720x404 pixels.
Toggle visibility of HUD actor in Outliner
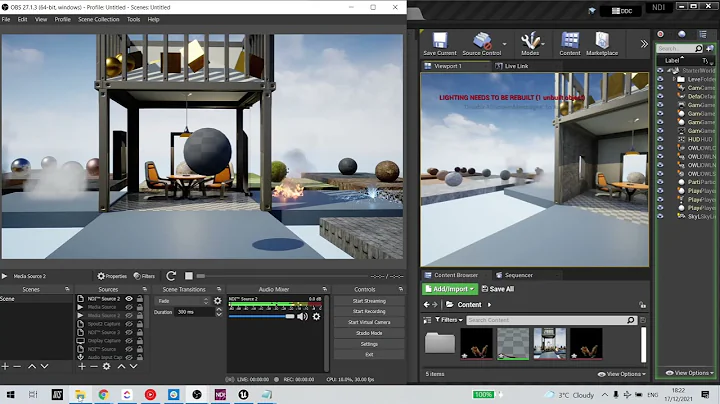coord(660,140)
